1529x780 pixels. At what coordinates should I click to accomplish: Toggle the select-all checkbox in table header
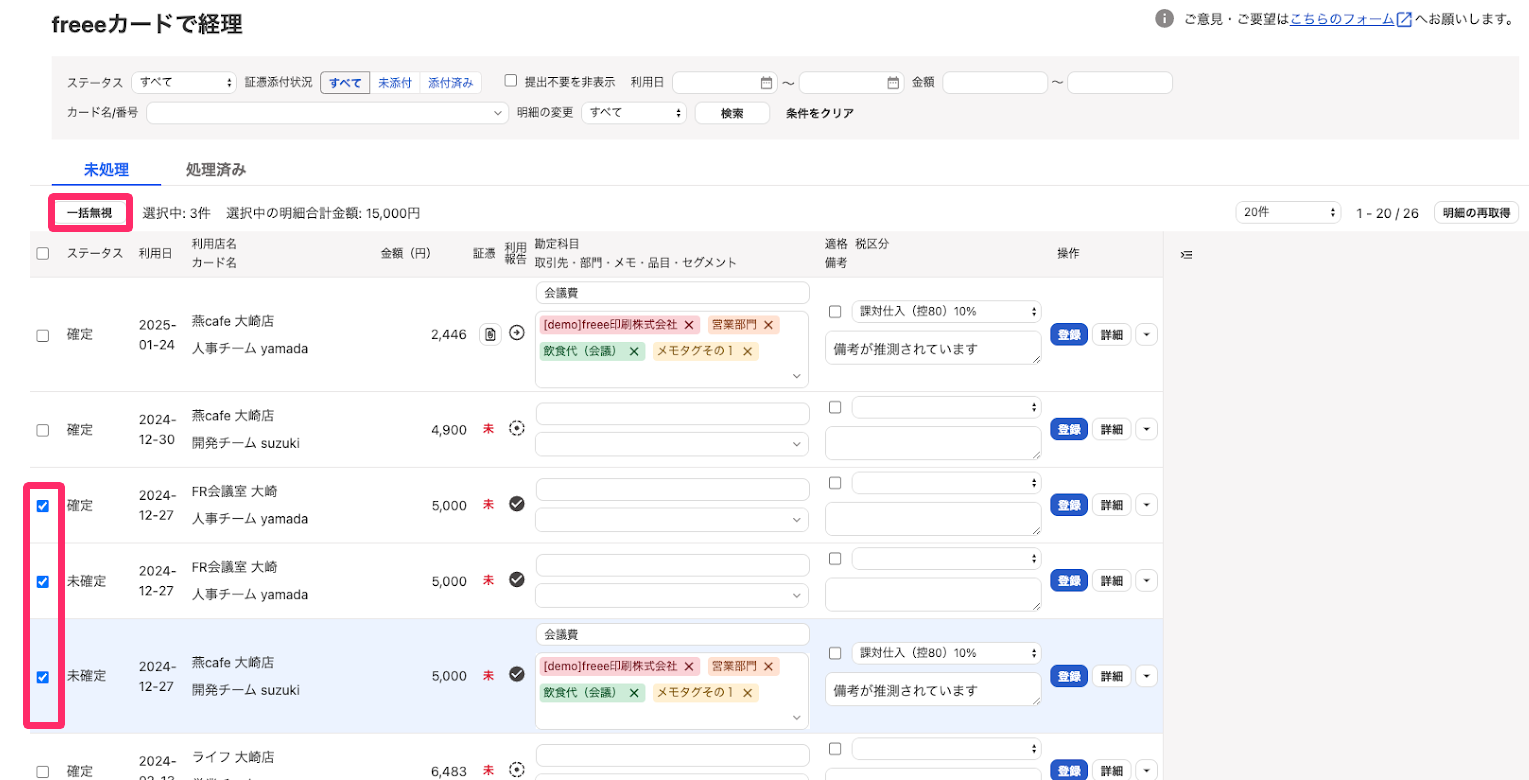42,254
